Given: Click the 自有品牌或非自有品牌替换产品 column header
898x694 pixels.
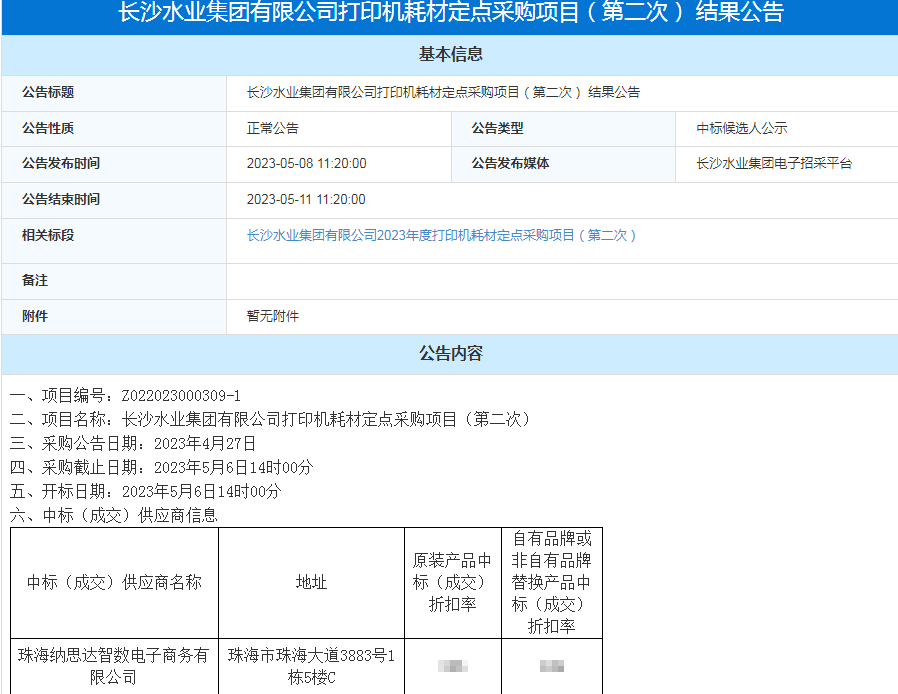Looking at the screenshot, I should pos(552,582).
